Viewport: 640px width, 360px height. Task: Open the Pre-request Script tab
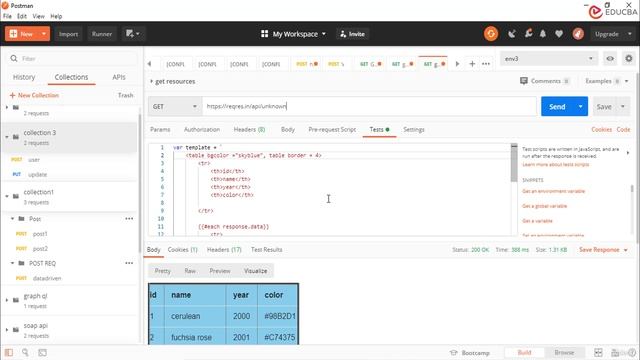(332, 129)
